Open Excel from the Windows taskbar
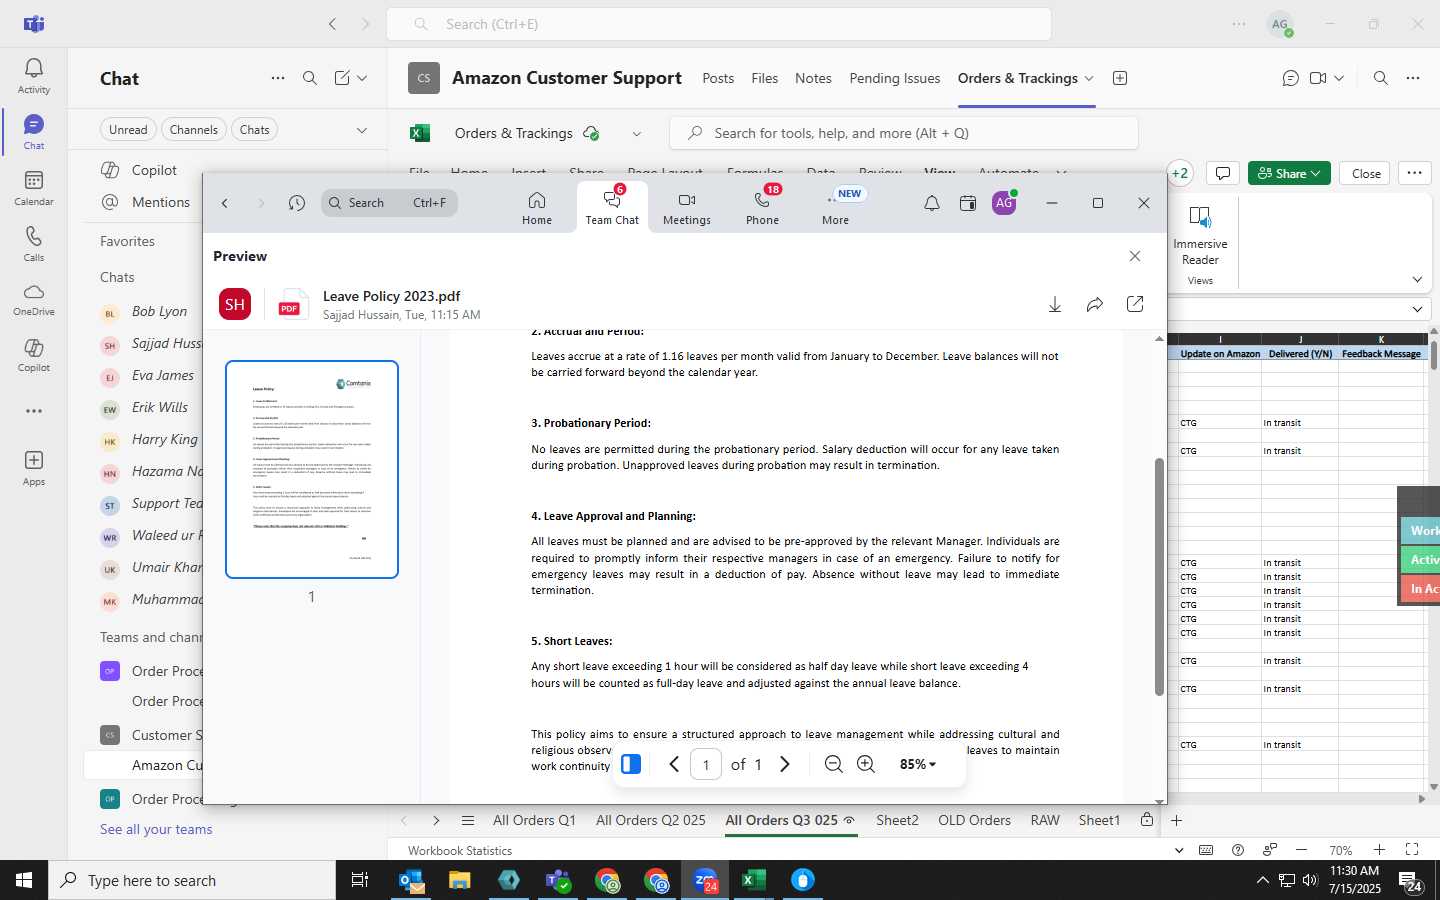 [x=753, y=880]
